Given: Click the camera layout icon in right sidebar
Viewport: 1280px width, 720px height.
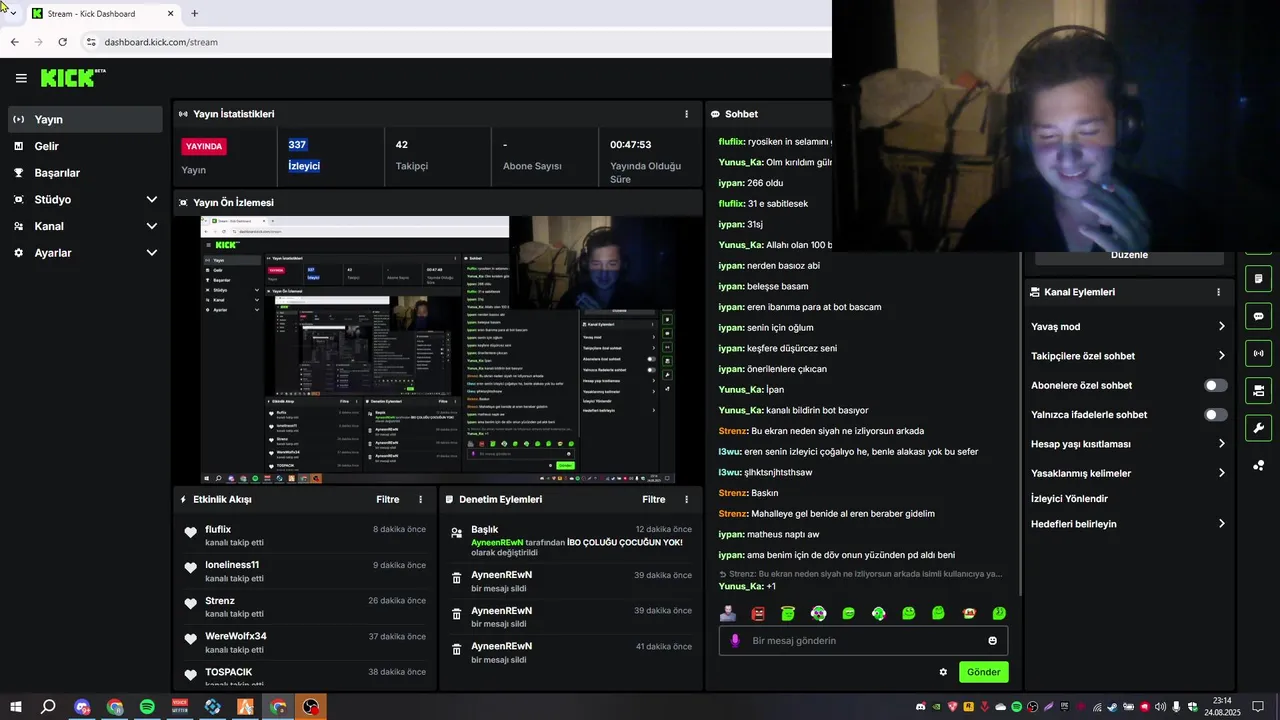Looking at the screenshot, I should pyautogui.click(x=1258, y=390).
